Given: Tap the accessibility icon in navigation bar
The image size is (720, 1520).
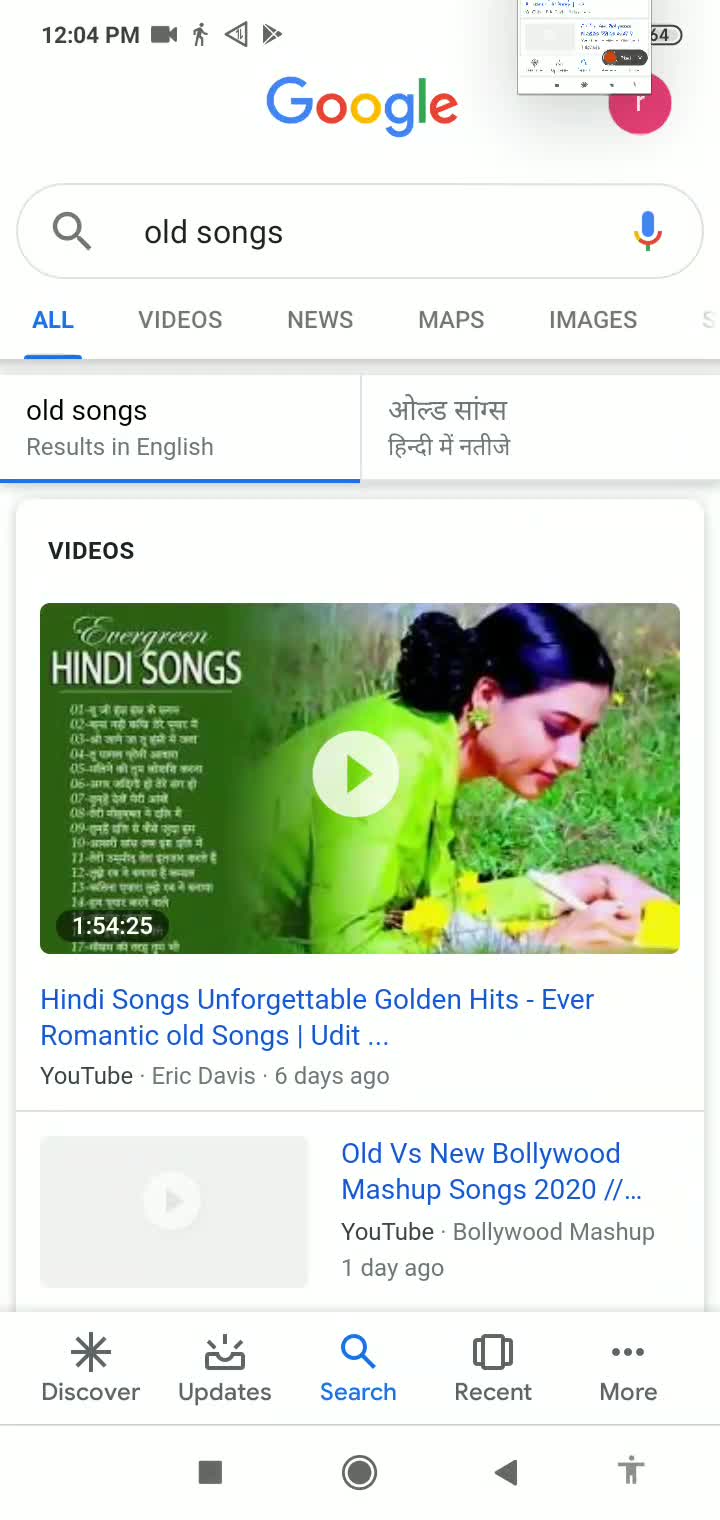Looking at the screenshot, I should pos(631,1471).
